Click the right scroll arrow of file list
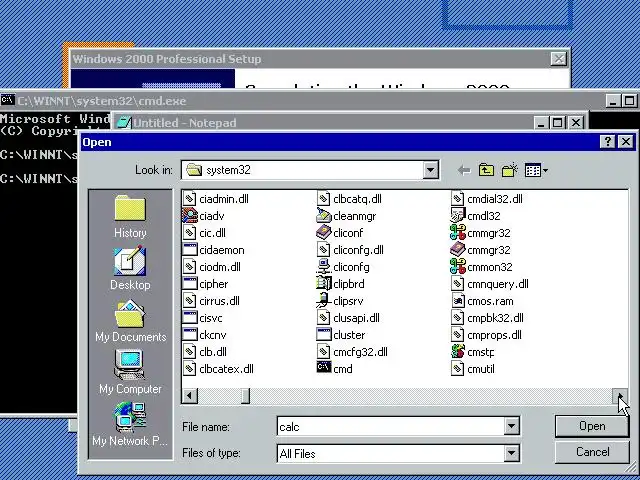The width and height of the screenshot is (640, 480). point(620,396)
